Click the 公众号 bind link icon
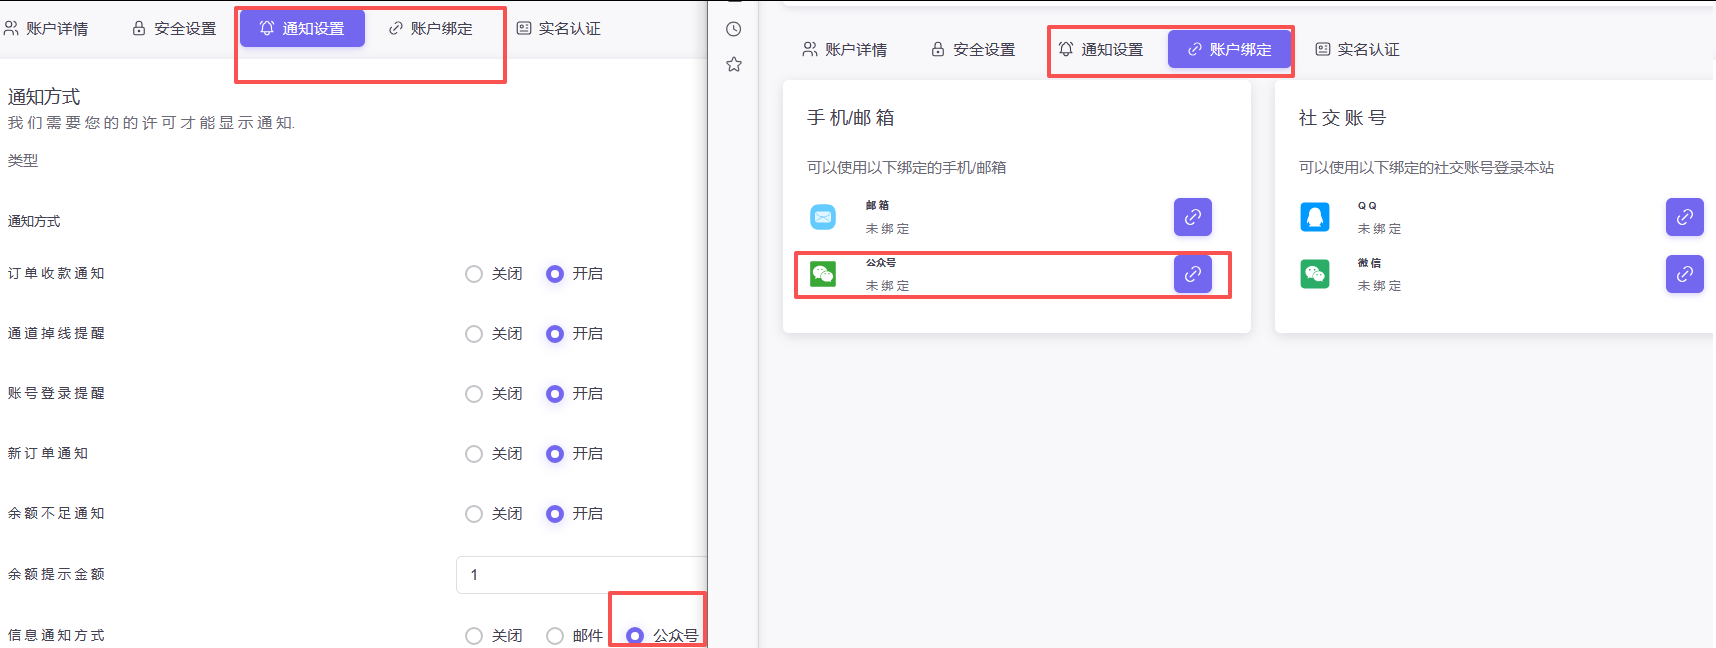1716x648 pixels. pos(1192,274)
